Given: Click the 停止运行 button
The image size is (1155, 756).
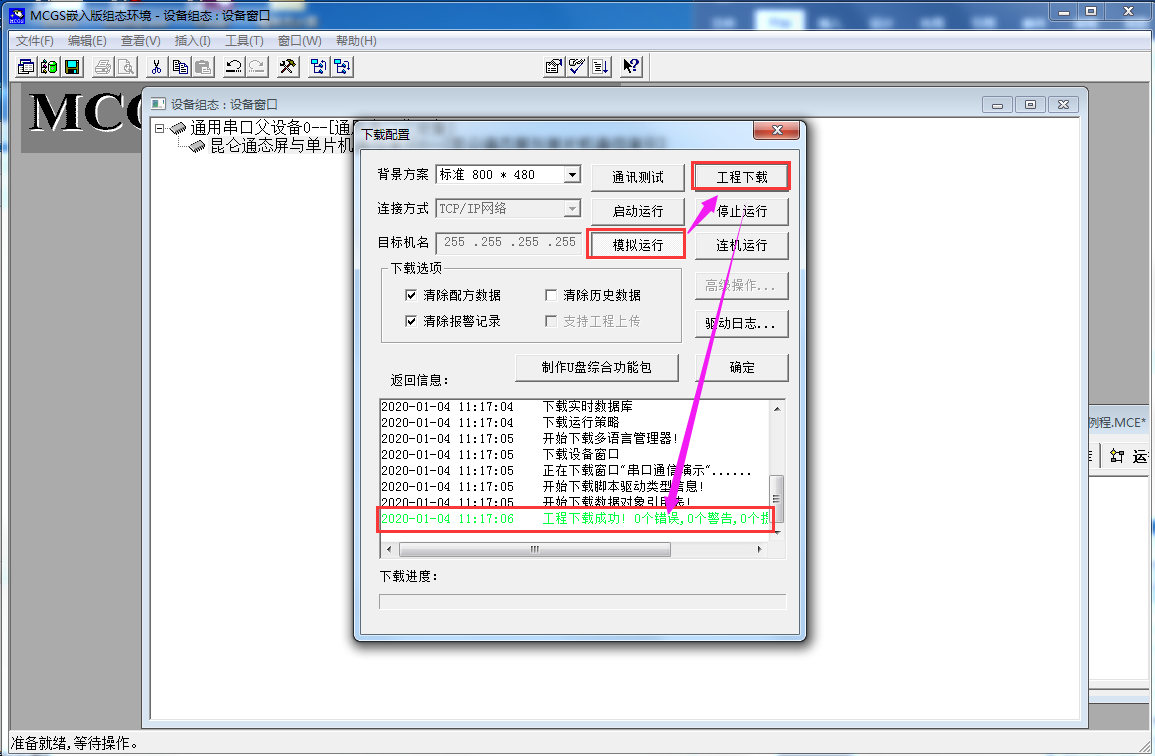Looking at the screenshot, I should pos(742,211).
